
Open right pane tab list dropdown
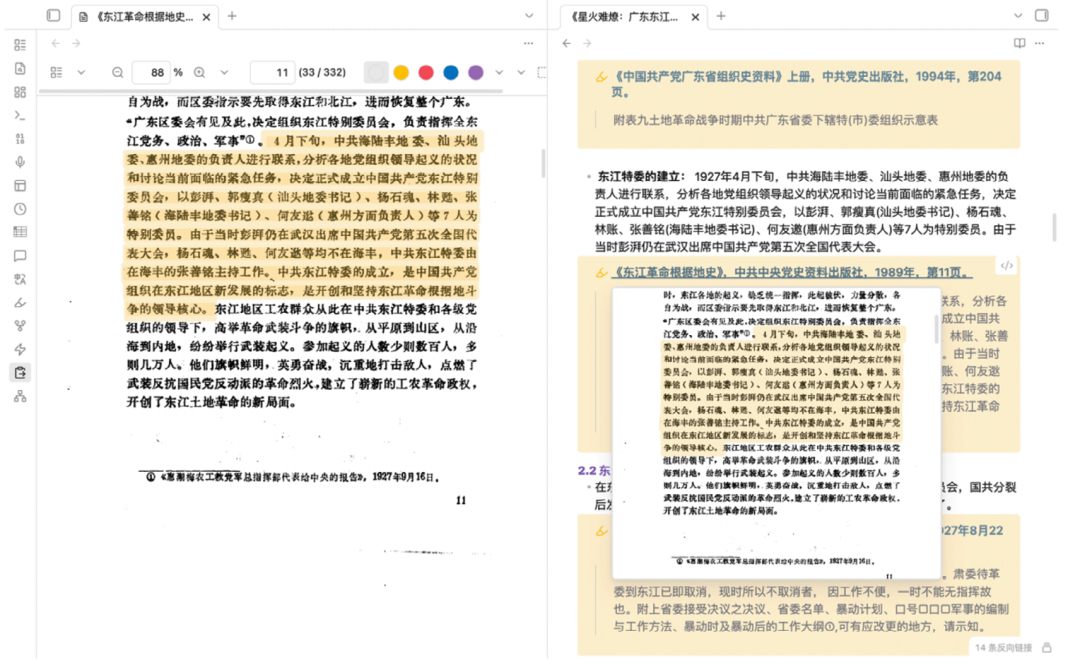tap(1018, 16)
